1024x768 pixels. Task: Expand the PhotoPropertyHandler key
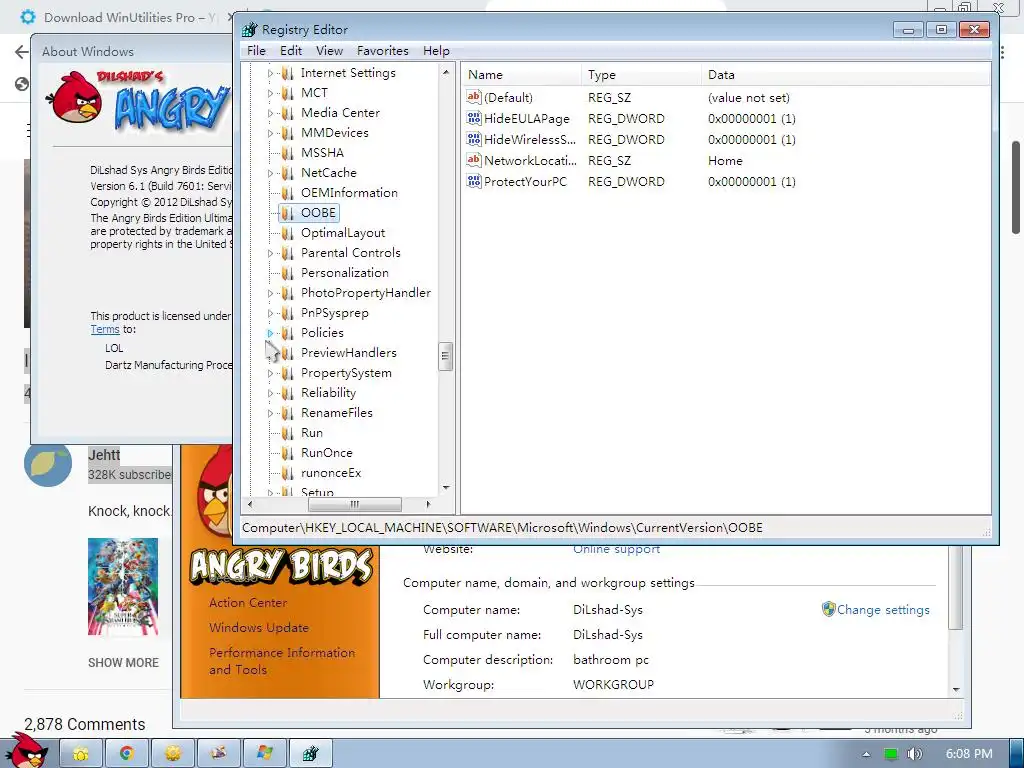point(270,293)
